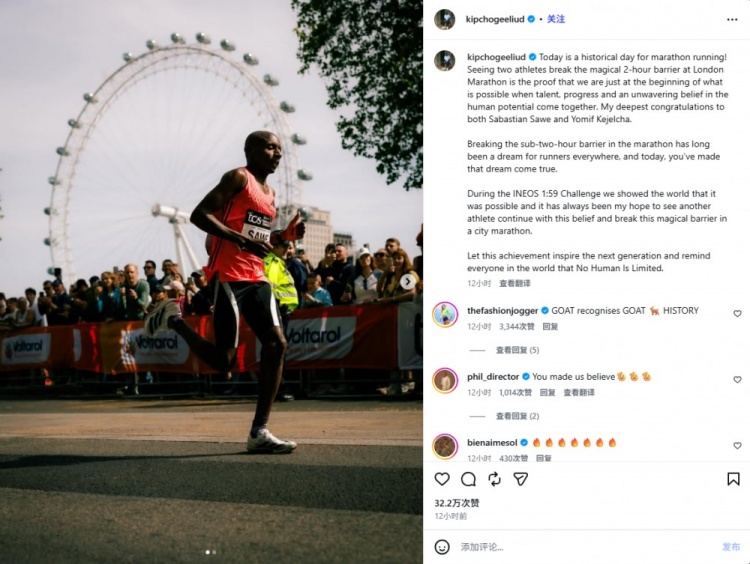This screenshot has height=564, width=750.
Task: Open the three-dot more options menu
Action: [732, 20]
